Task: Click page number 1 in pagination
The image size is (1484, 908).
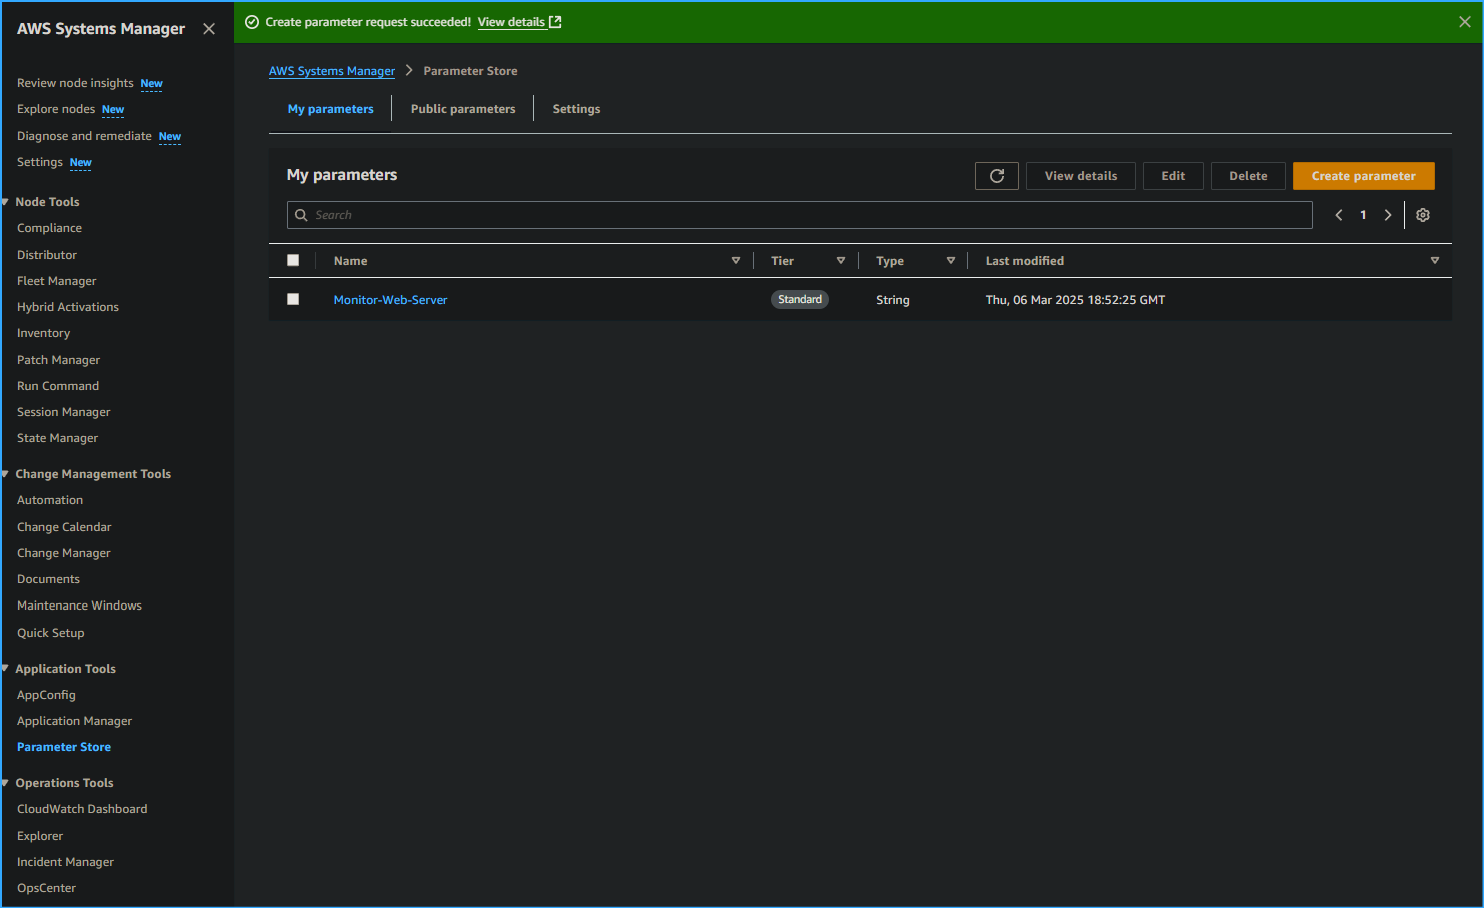Action: 1362,214
